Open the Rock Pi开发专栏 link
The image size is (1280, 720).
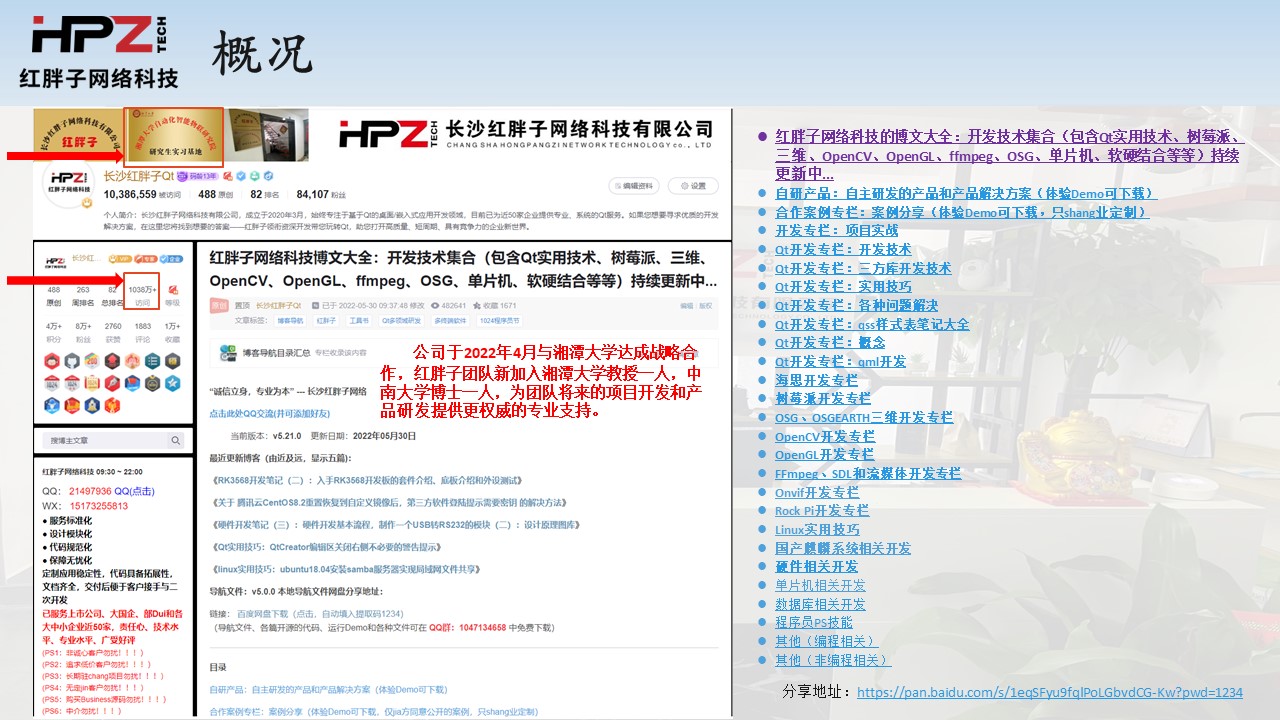(x=822, y=511)
